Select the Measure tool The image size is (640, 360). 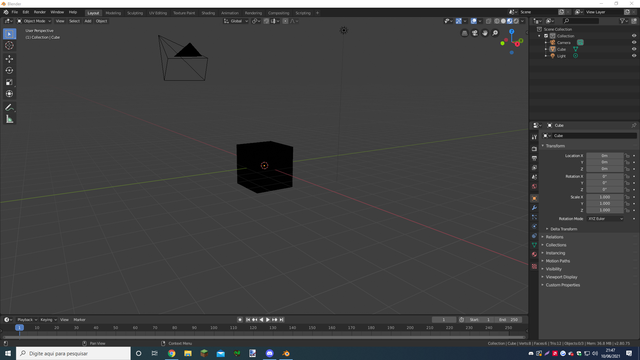click(x=9, y=119)
